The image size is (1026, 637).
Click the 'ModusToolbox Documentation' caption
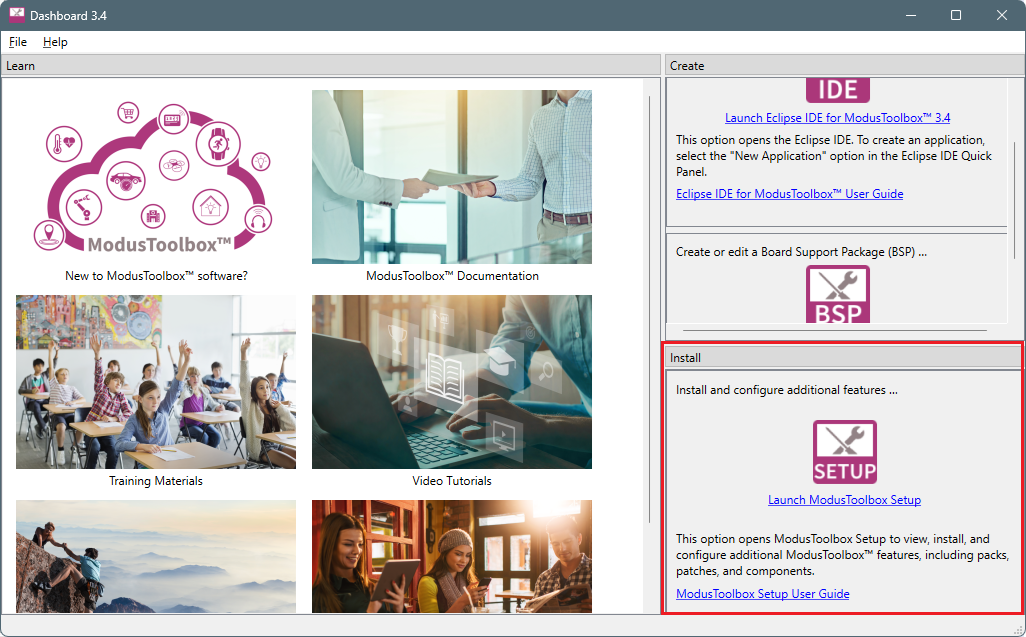coord(452,276)
